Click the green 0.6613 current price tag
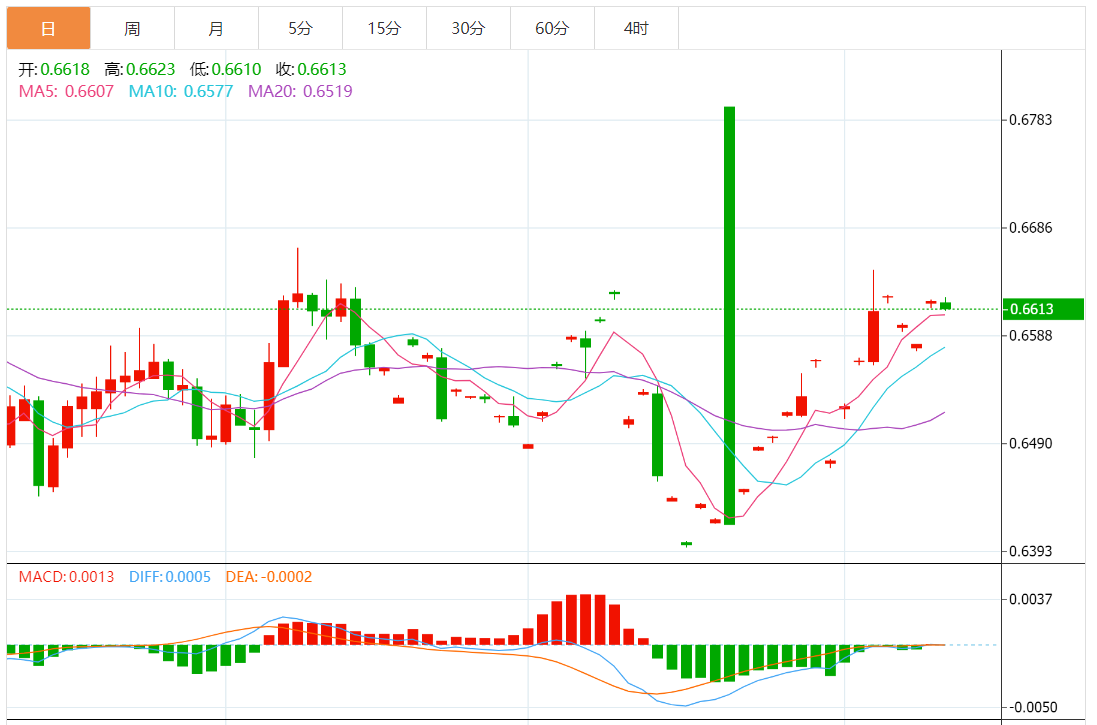The image size is (1097, 725). pyautogui.click(x=1043, y=309)
